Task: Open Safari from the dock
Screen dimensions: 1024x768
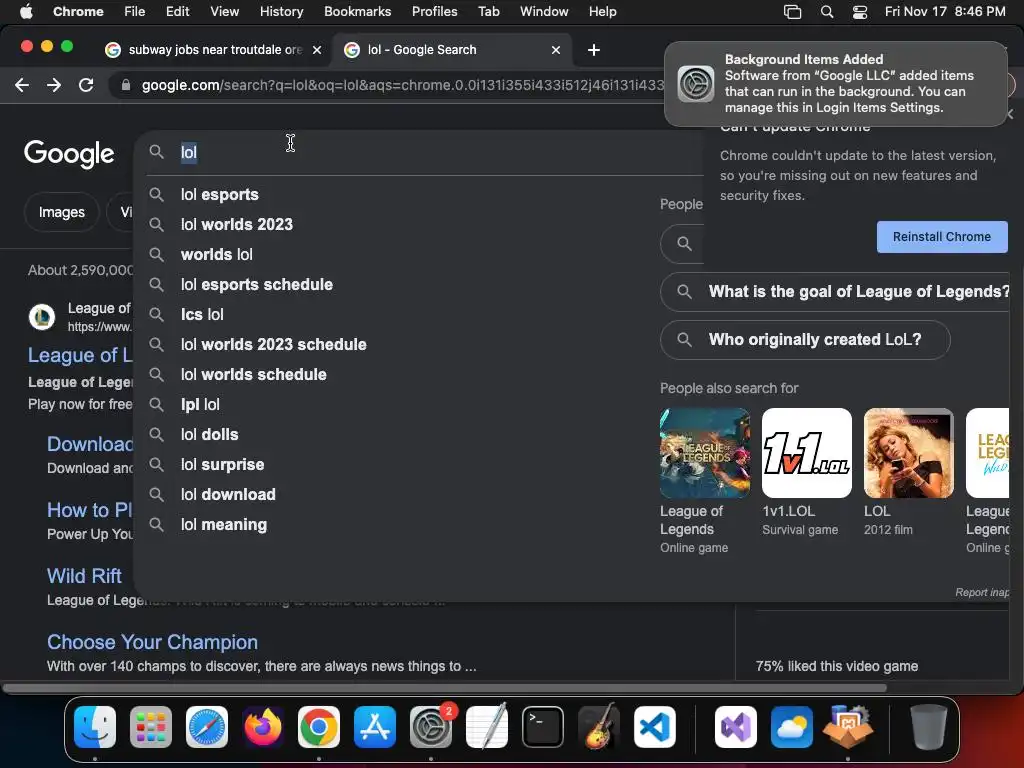Action: click(207, 727)
